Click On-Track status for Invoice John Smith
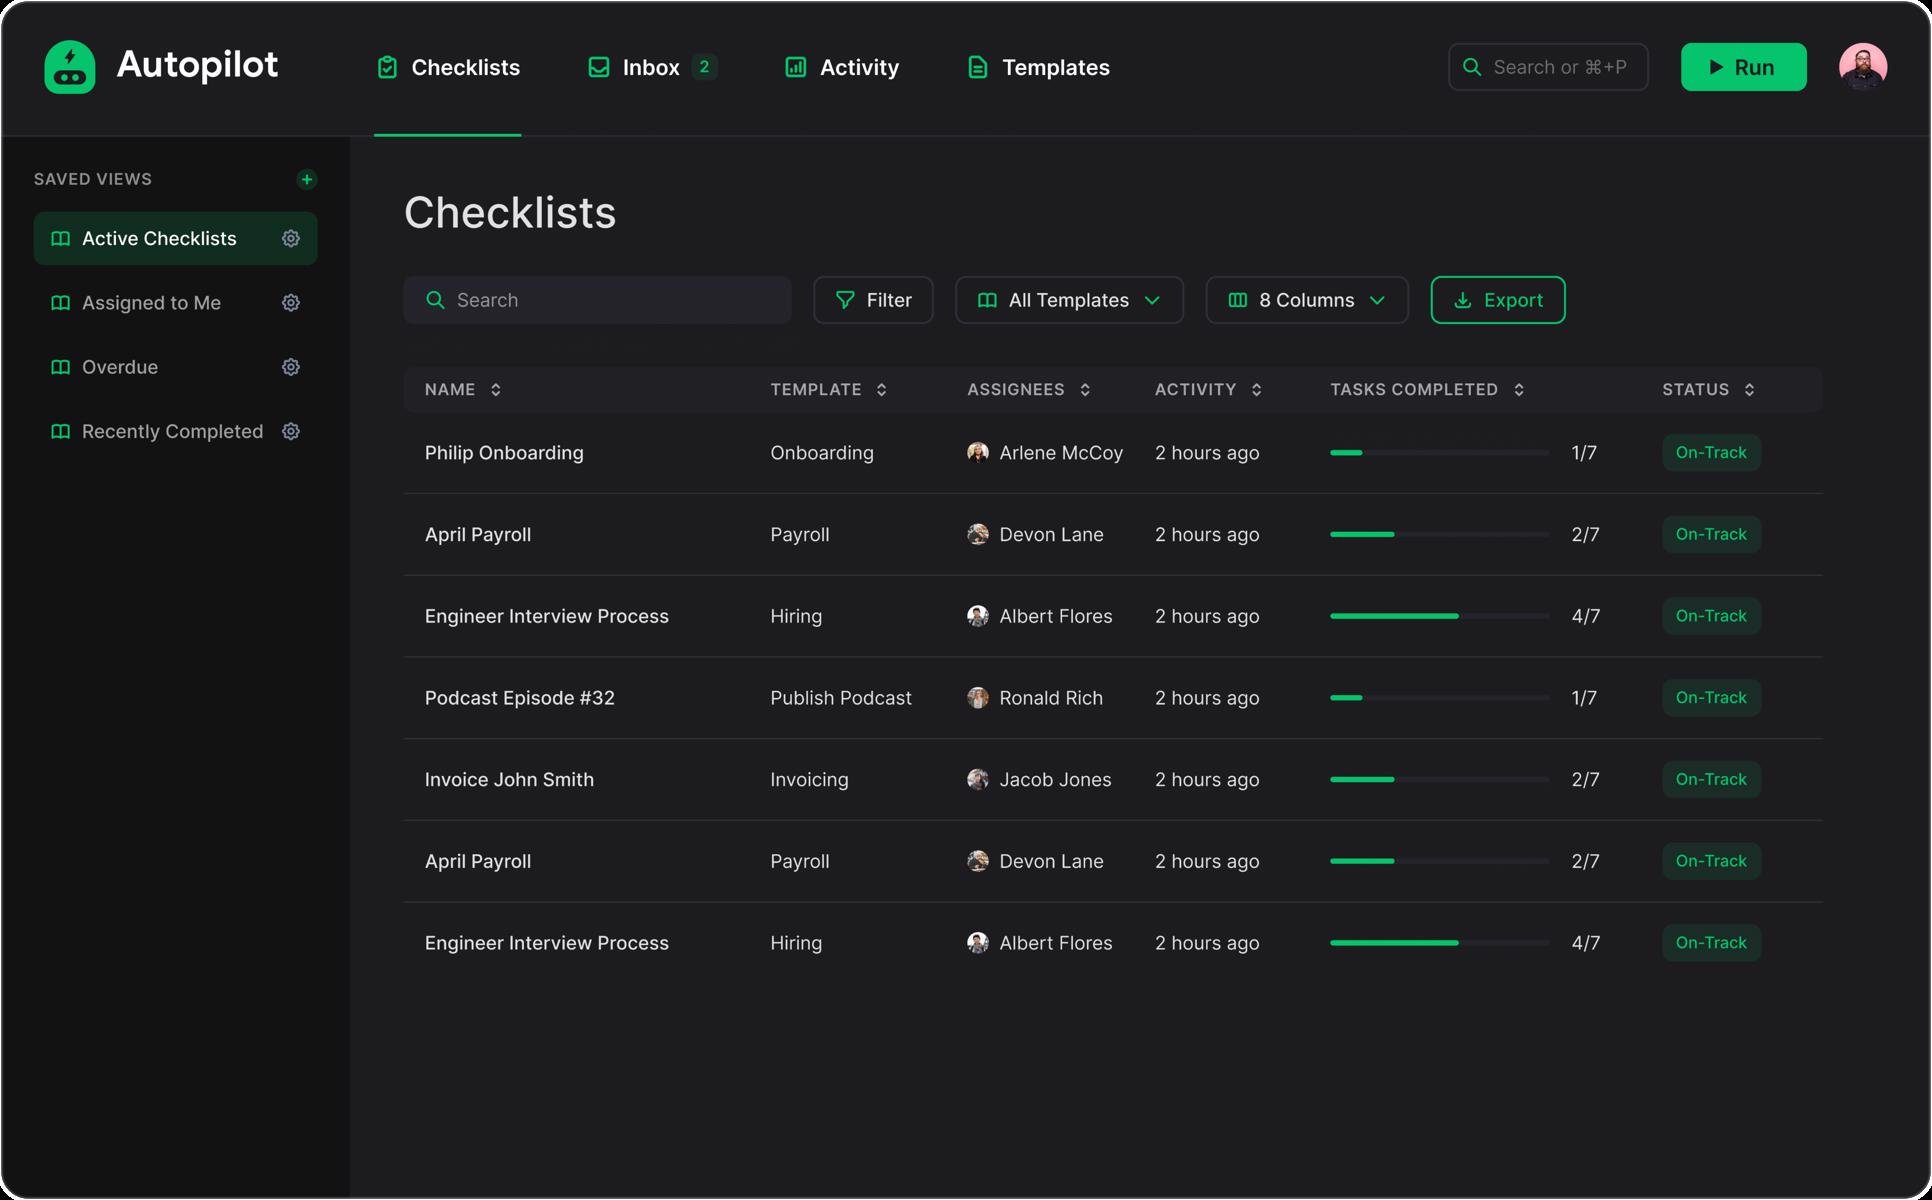 (1711, 779)
